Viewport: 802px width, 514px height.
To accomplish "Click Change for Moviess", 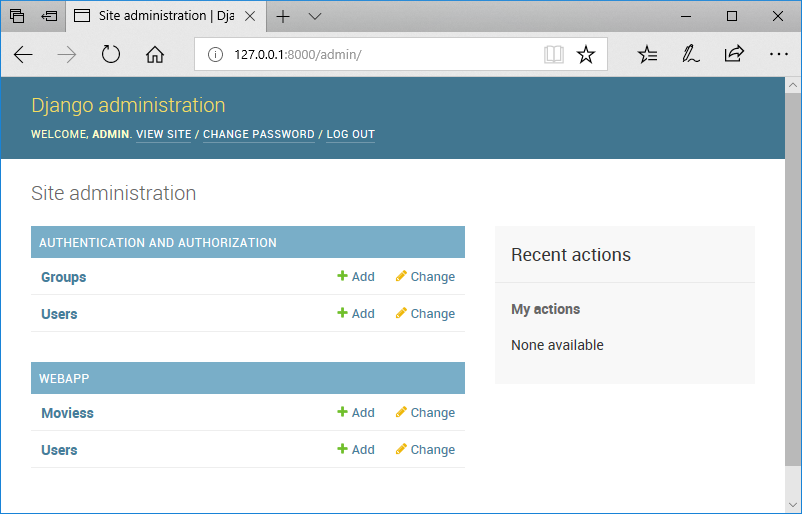I will pos(425,412).
